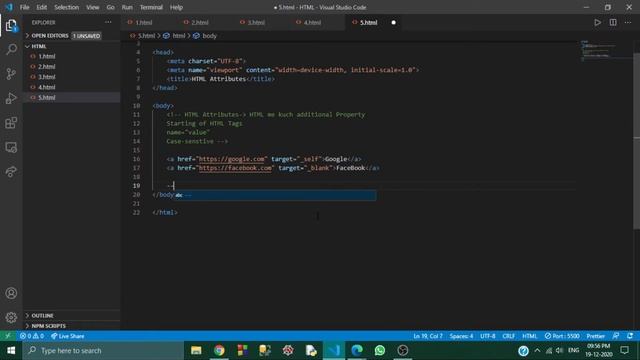
Task: Open the Windows Action Center icon
Action: tap(624, 350)
